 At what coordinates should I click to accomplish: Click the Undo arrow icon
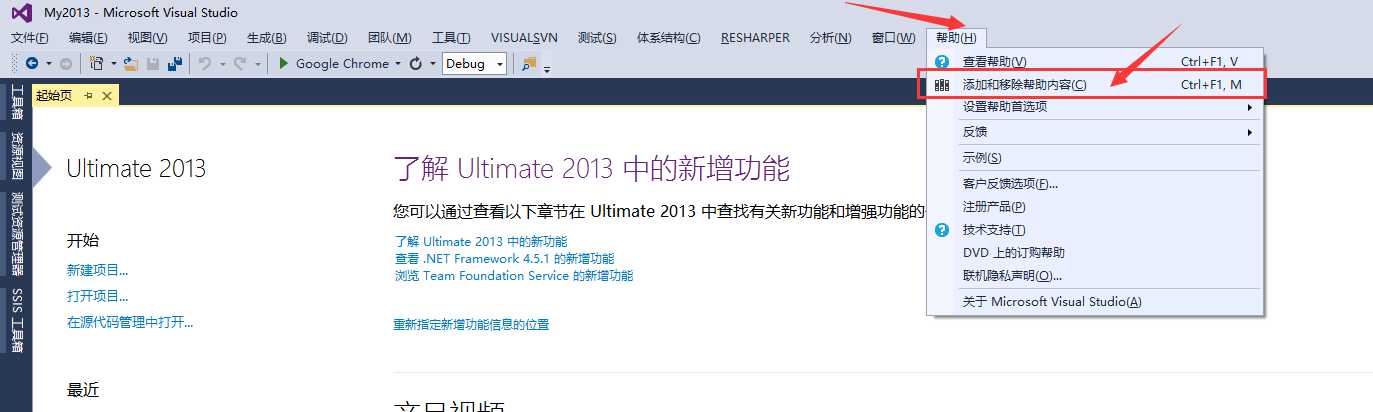point(204,63)
